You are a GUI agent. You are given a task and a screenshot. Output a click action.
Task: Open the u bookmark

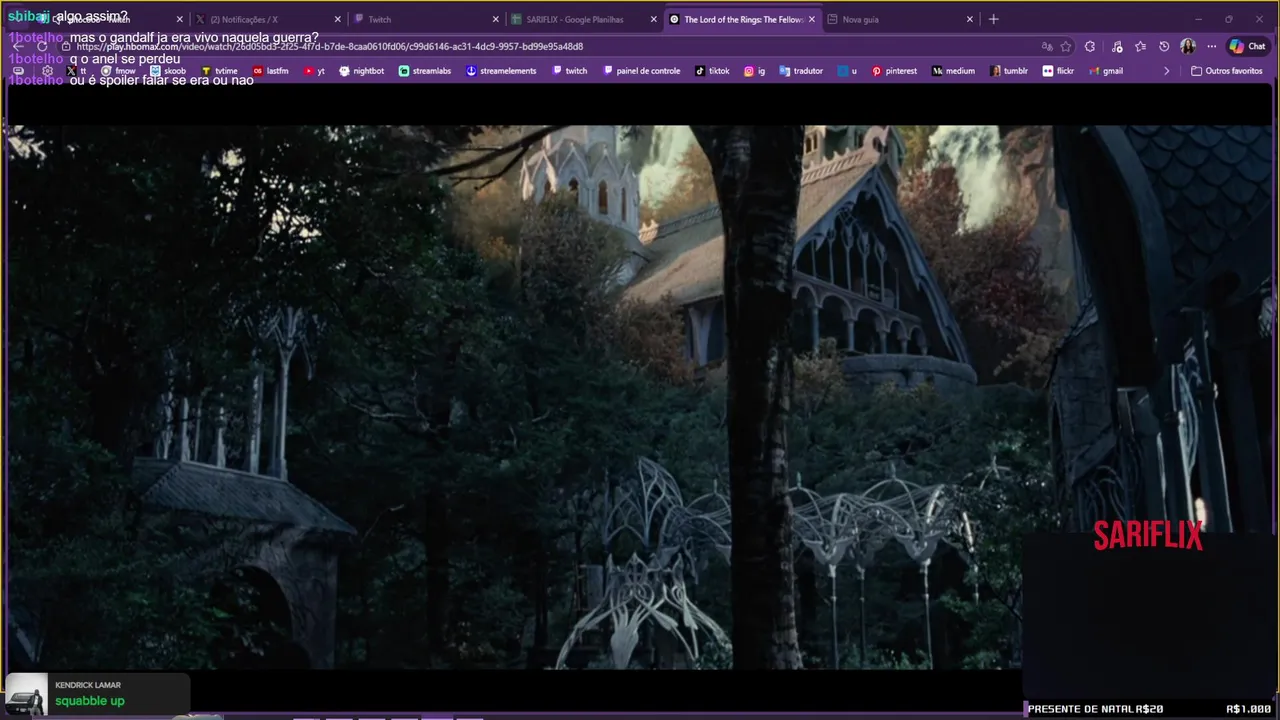coord(847,71)
